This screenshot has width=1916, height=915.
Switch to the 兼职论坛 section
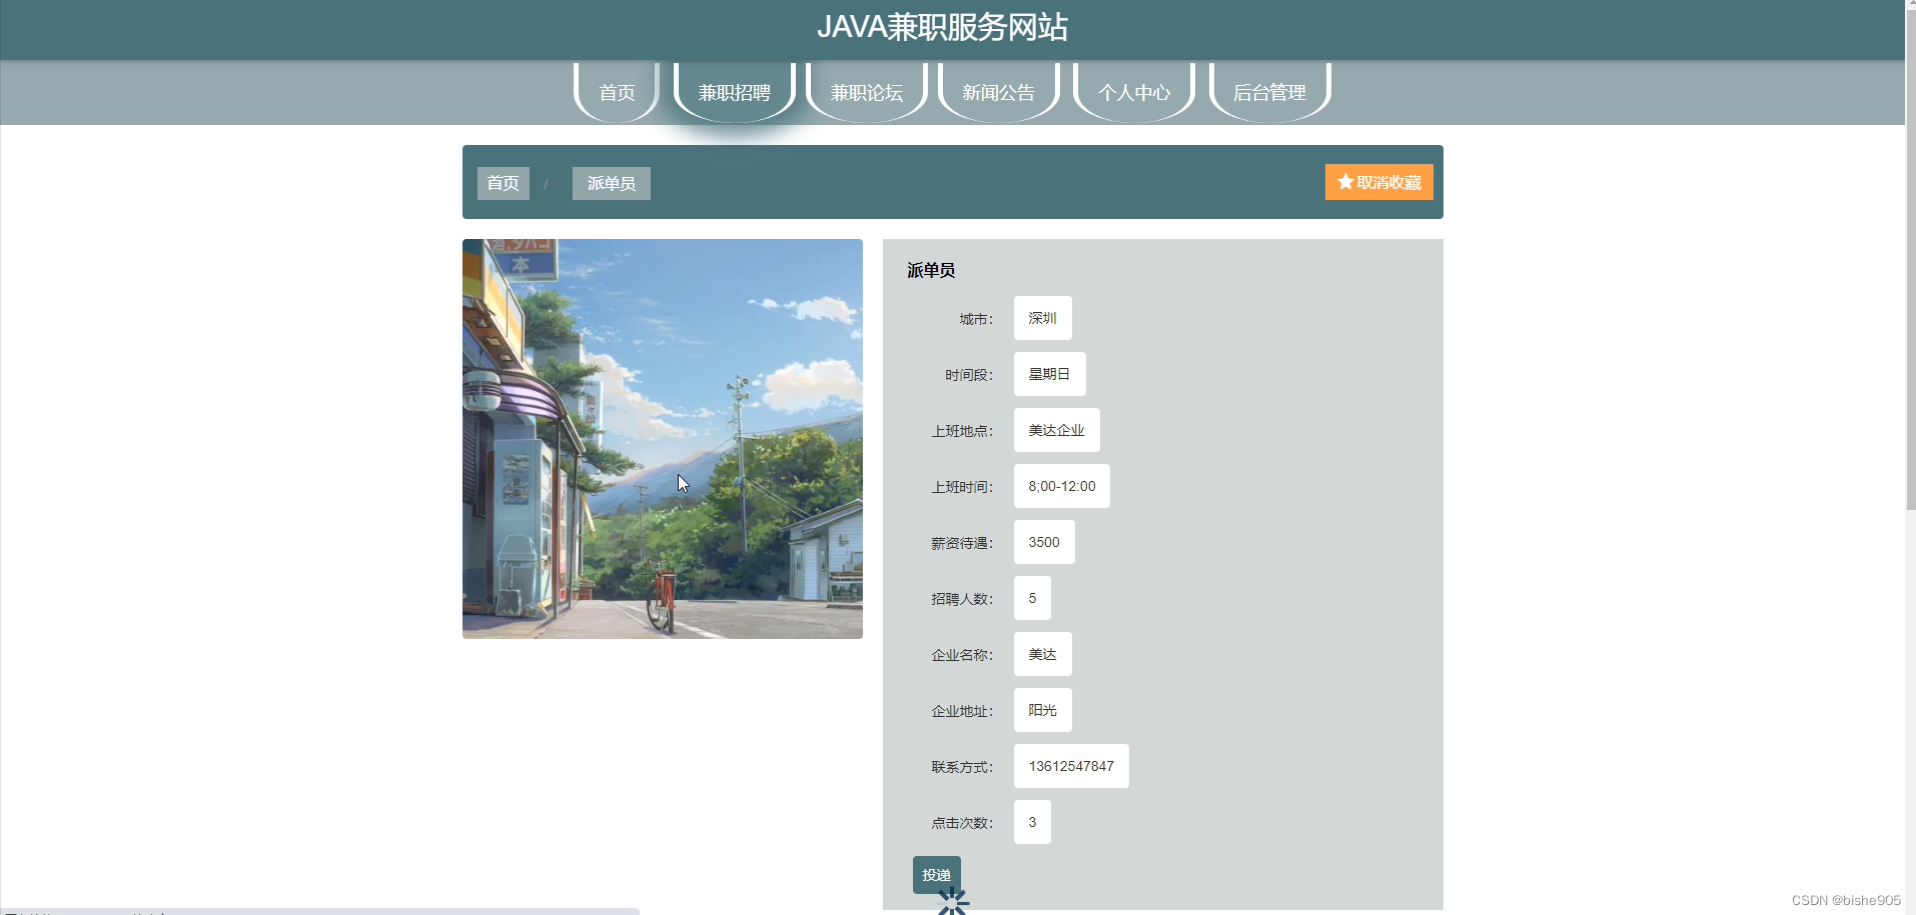click(866, 92)
